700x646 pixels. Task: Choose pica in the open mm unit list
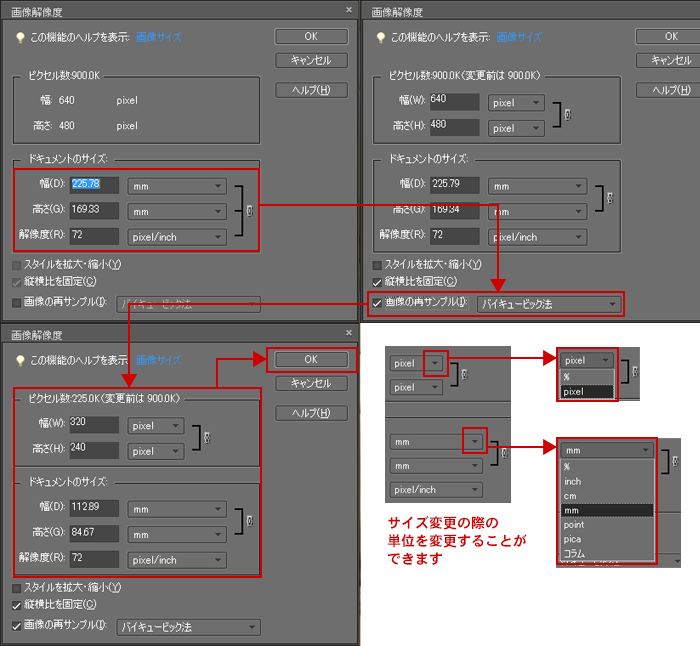607,539
